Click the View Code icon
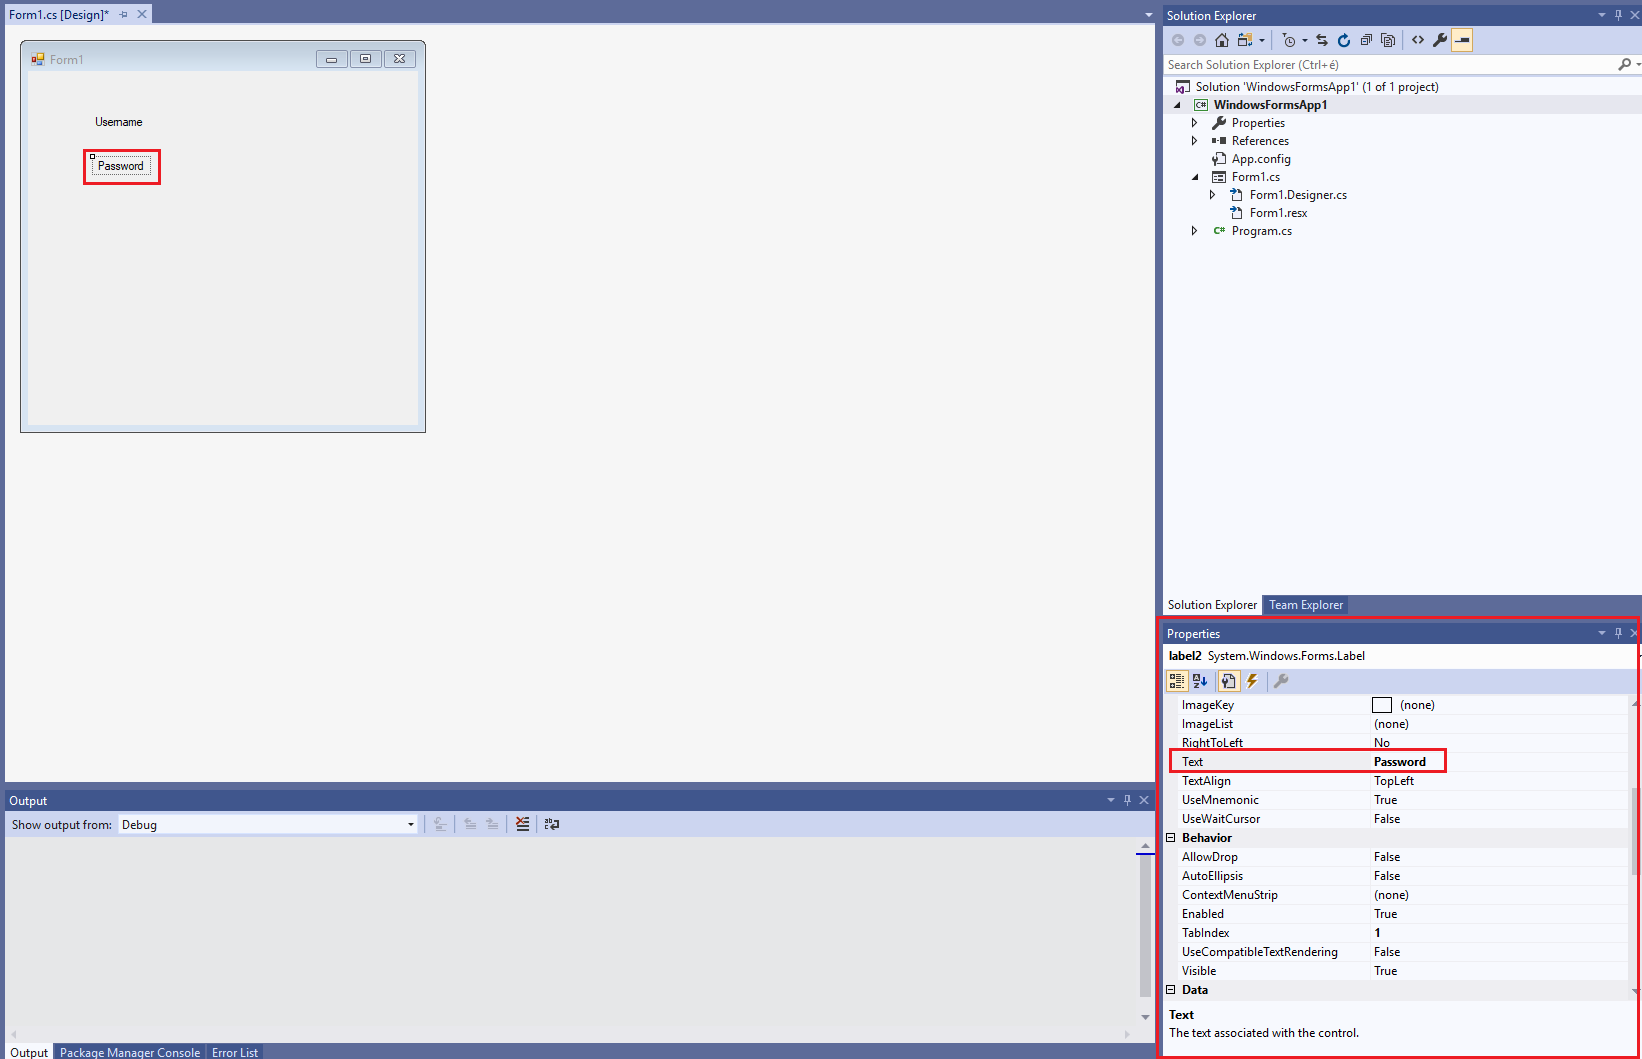 [x=1418, y=40]
